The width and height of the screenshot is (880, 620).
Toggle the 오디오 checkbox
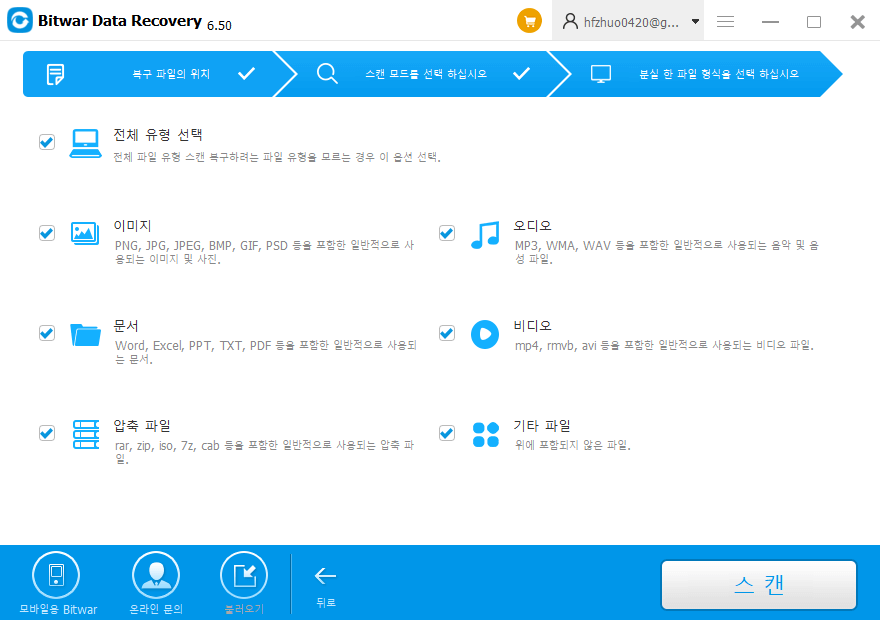[447, 233]
